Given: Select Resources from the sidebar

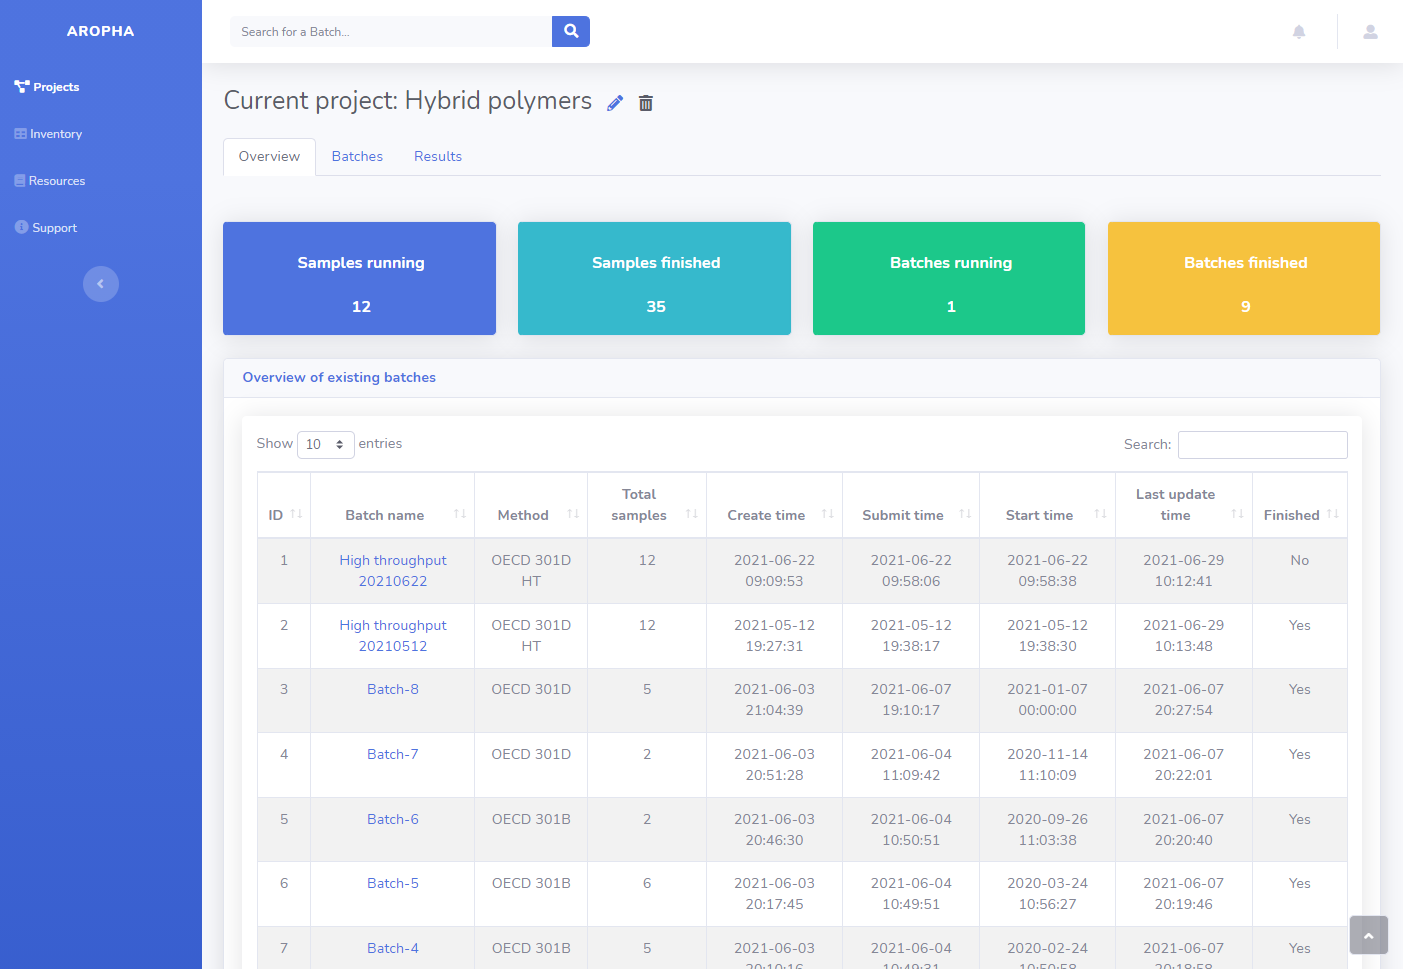Looking at the screenshot, I should 57,180.
